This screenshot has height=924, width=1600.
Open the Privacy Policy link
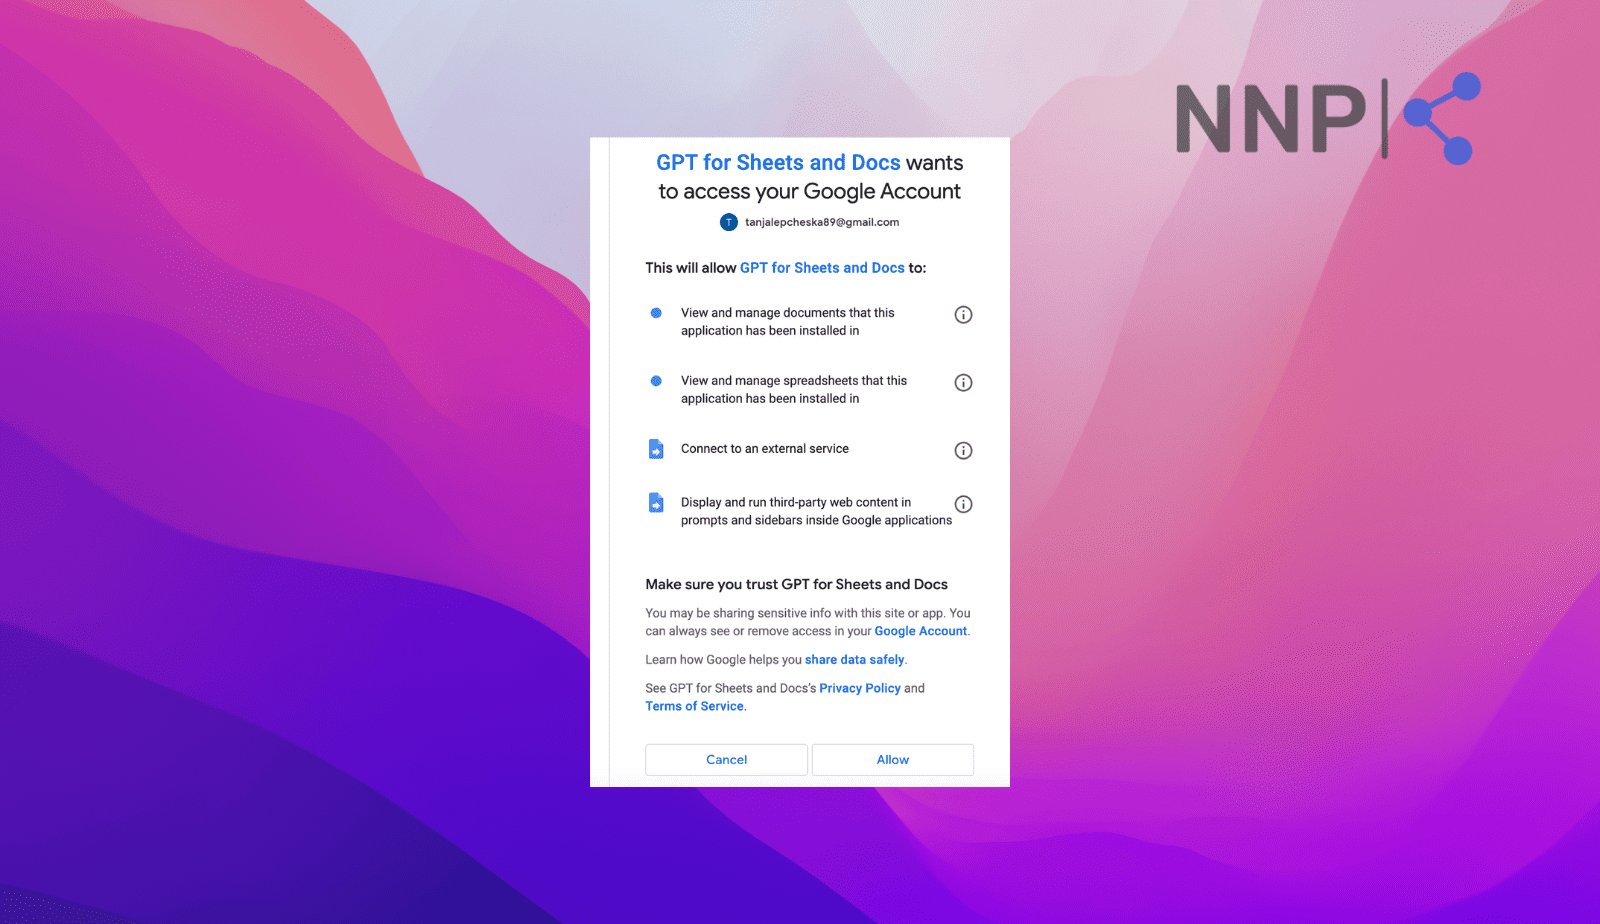point(860,689)
